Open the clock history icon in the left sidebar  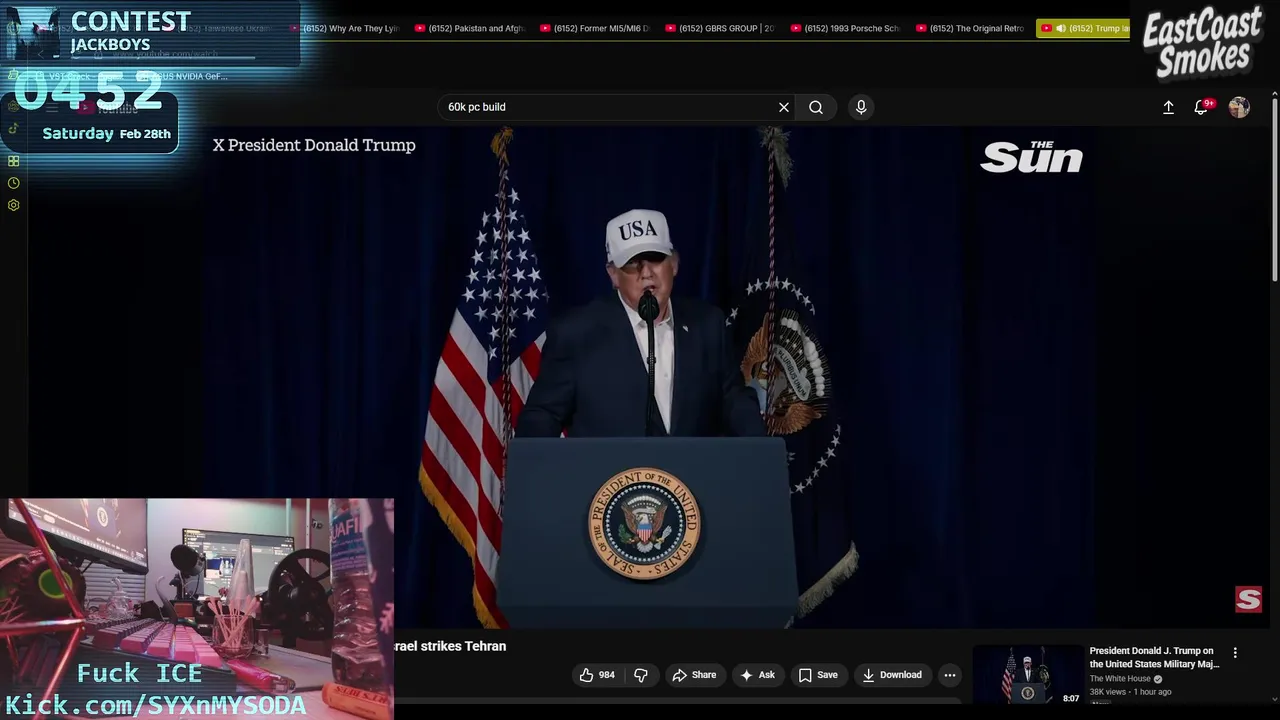coord(14,183)
